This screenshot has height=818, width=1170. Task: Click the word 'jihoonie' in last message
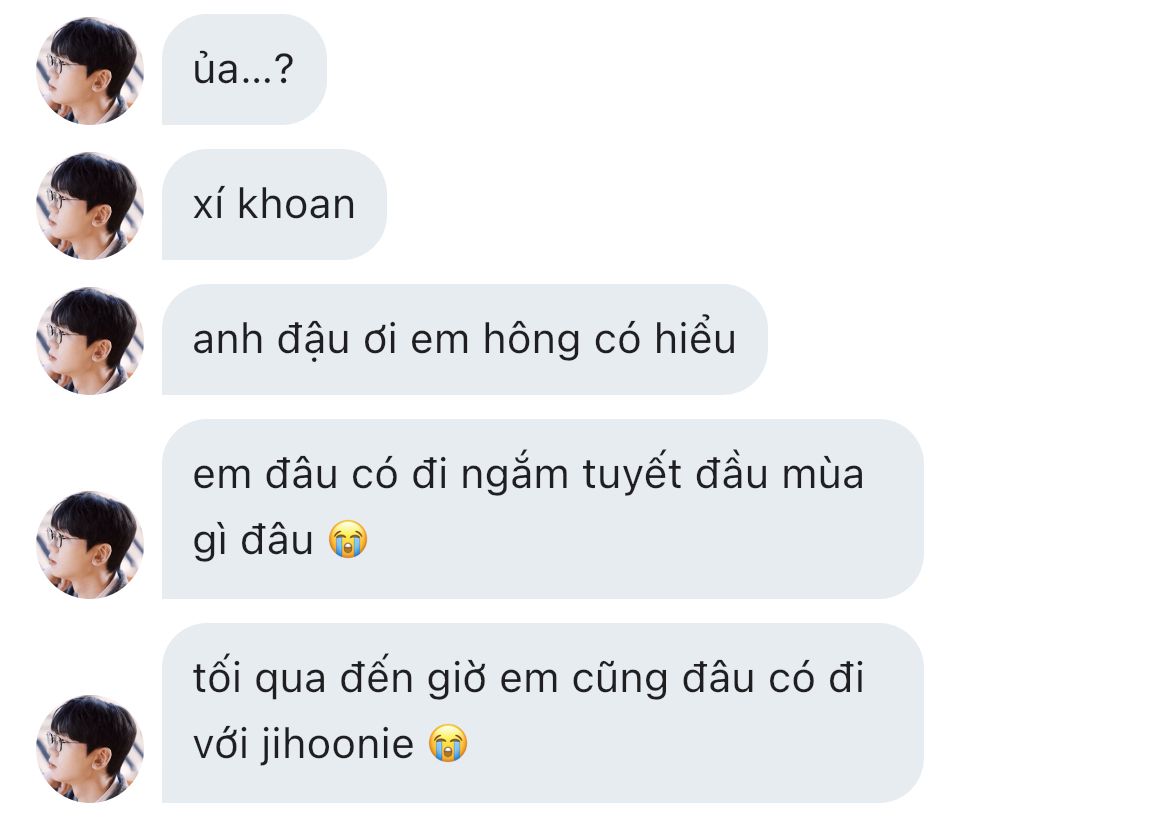tap(337, 745)
